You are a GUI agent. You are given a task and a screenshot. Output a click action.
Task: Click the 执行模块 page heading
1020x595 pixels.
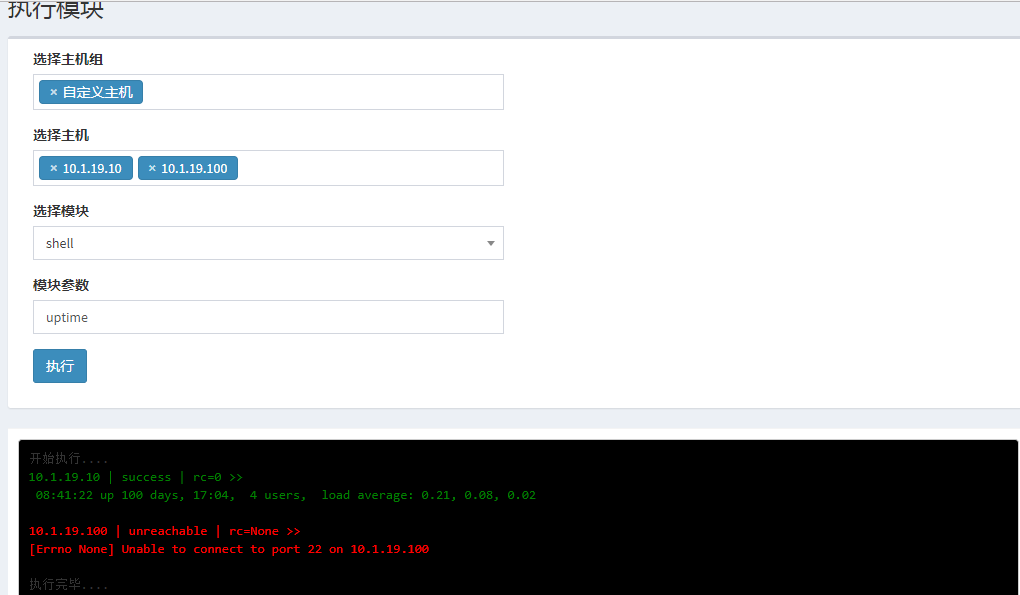(x=55, y=10)
